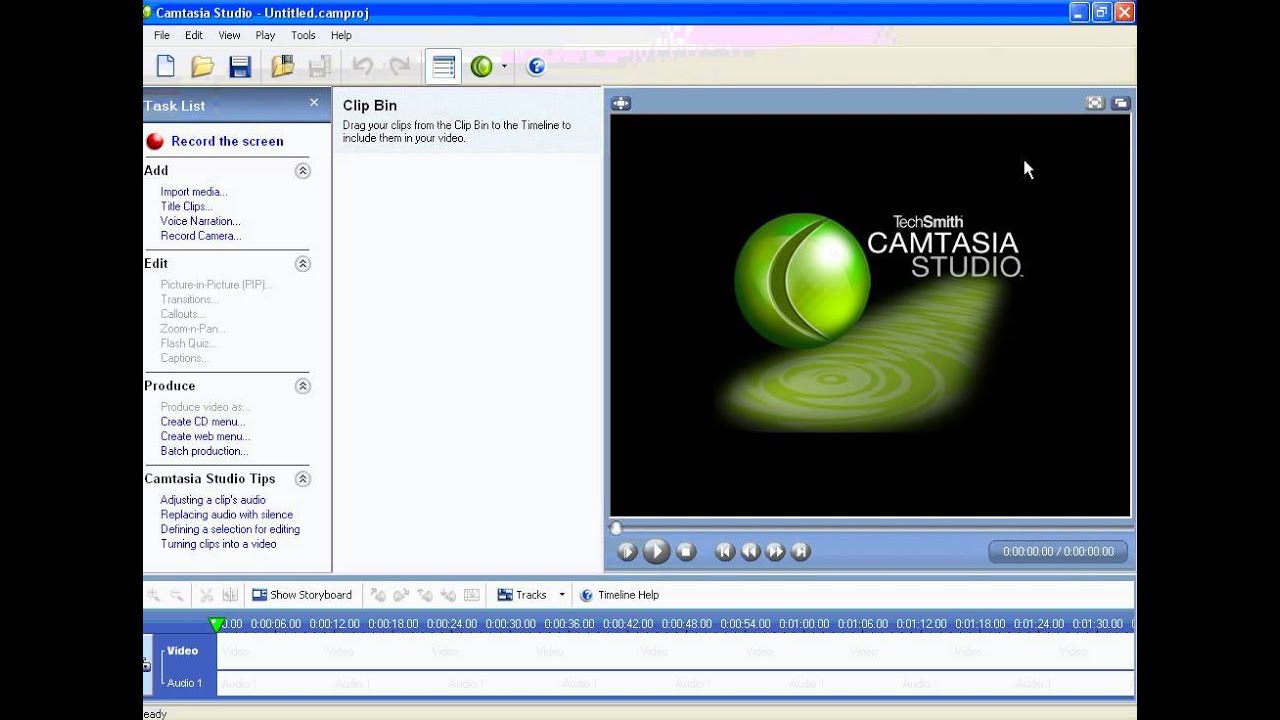Open a project with the folder icon
The width and height of the screenshot is (1280, 720).
[x=203, y=67]
